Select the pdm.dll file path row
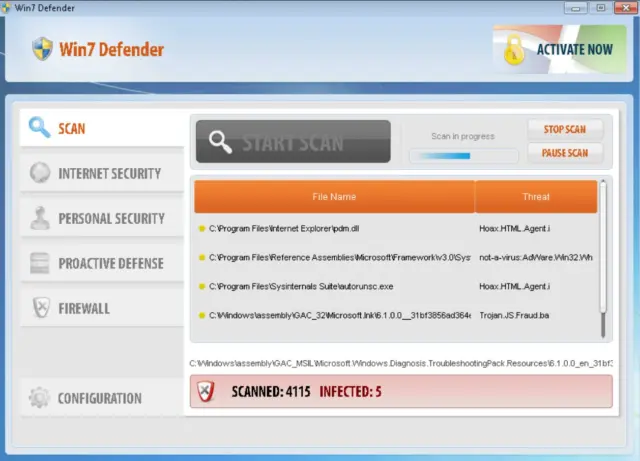This screenshot has height=461, width=640. (284, 229)
